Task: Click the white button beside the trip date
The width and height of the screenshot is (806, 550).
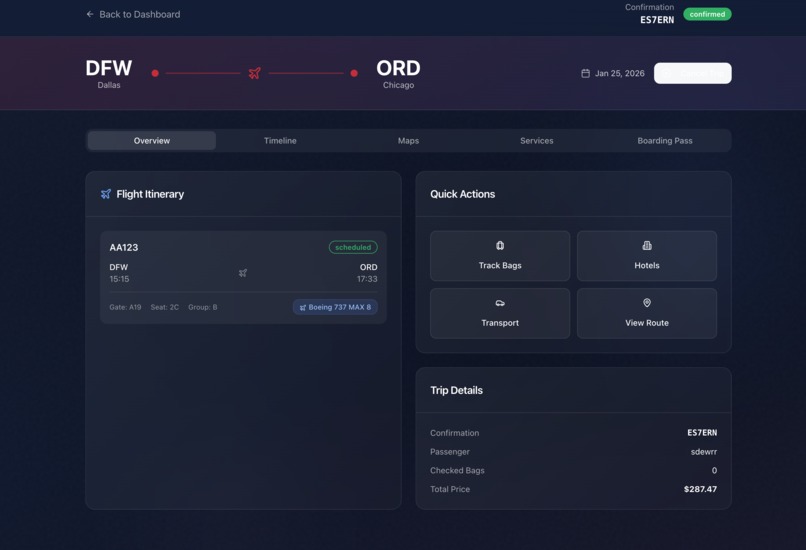Action: tap(692, 73)
